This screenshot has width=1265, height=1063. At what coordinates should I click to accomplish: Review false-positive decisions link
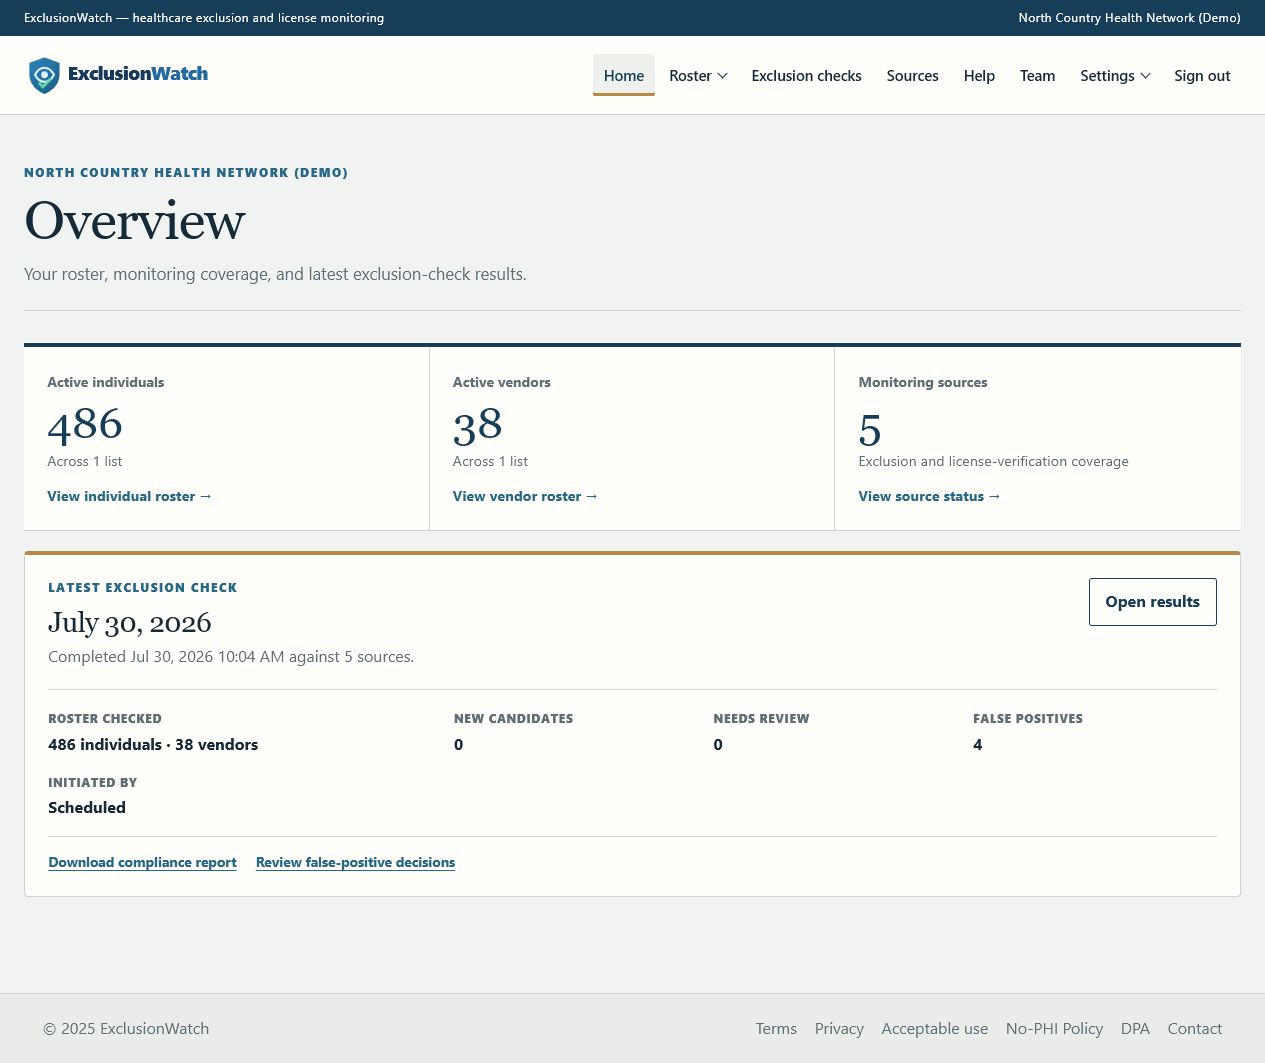pyautogui.click(x=355, y=862)
